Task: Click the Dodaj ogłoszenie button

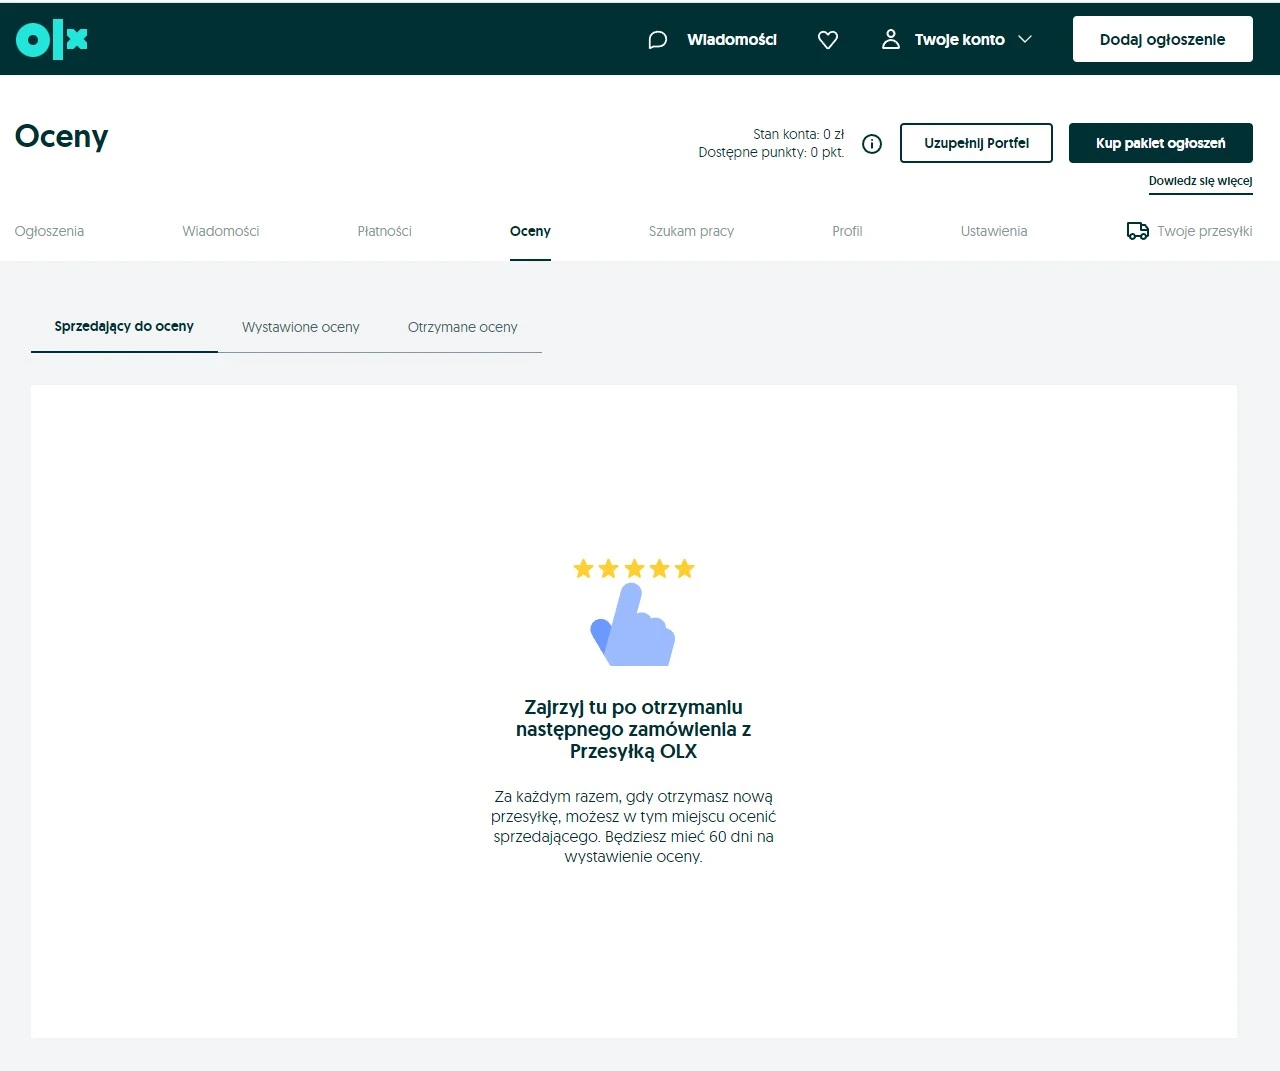Action: click(x=1162, y=39)
